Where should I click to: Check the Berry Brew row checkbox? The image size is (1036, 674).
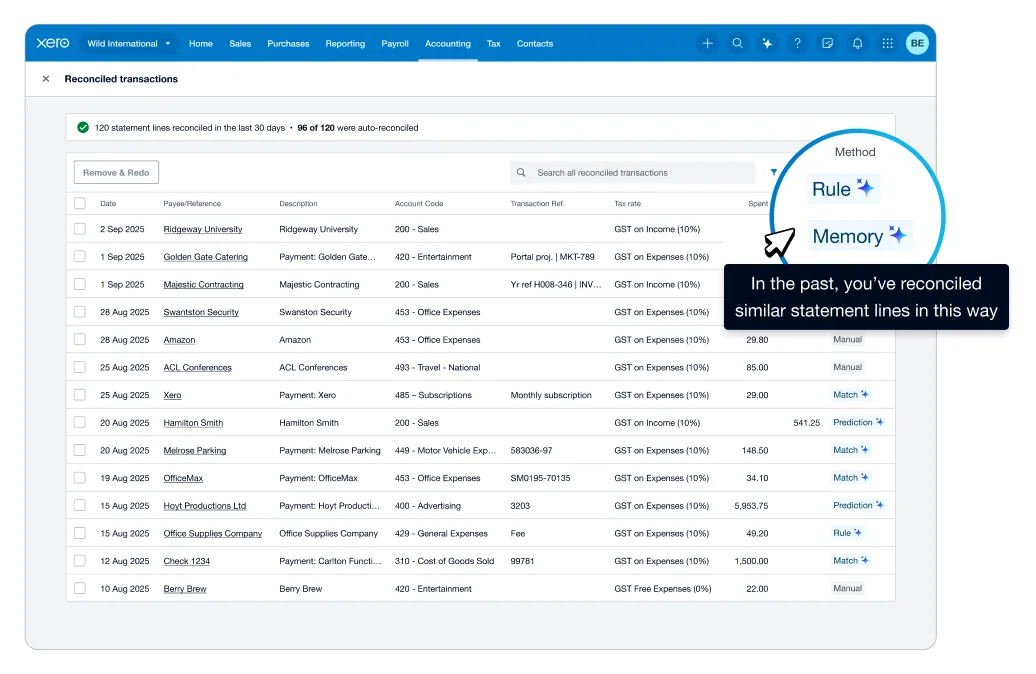[x=80, y=588]
